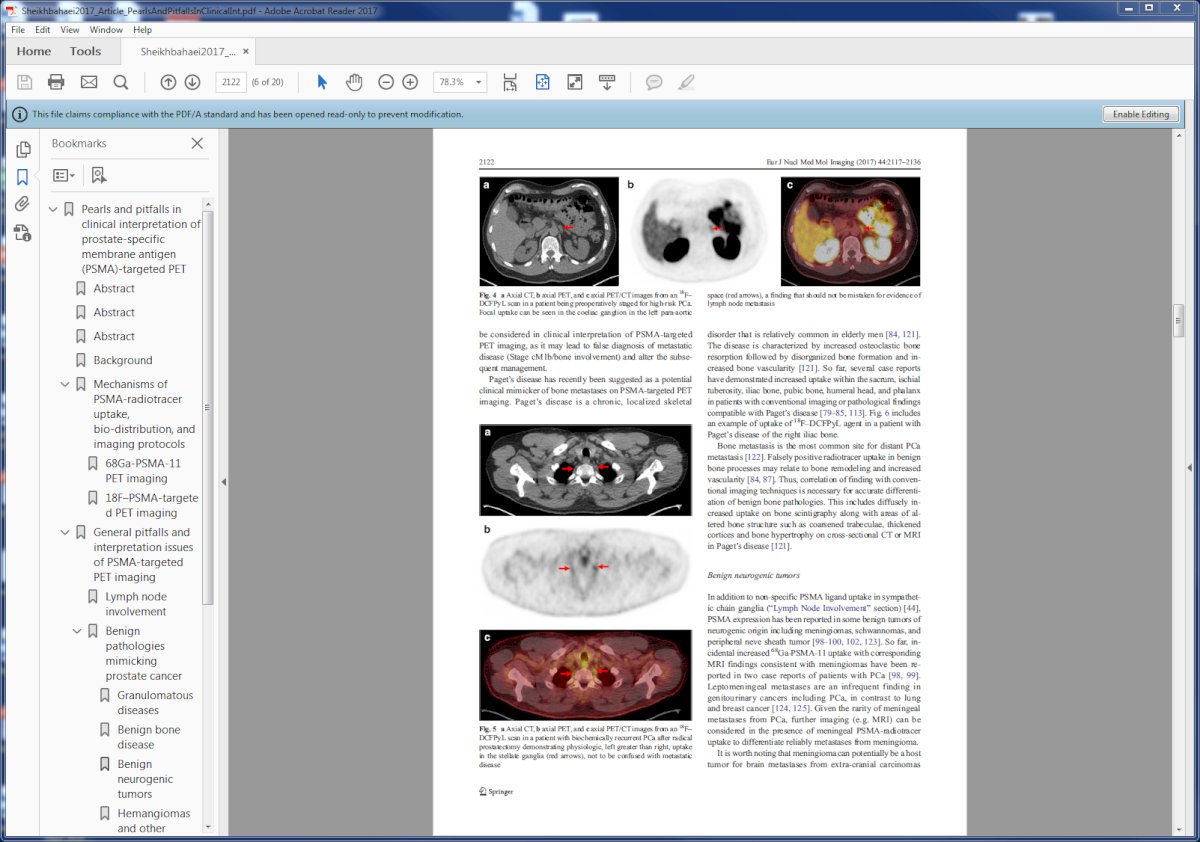The height and width of the screenshot is (842, 1200).
Task: Expand the right tools pane handle
Action: tap(1189, 467)
